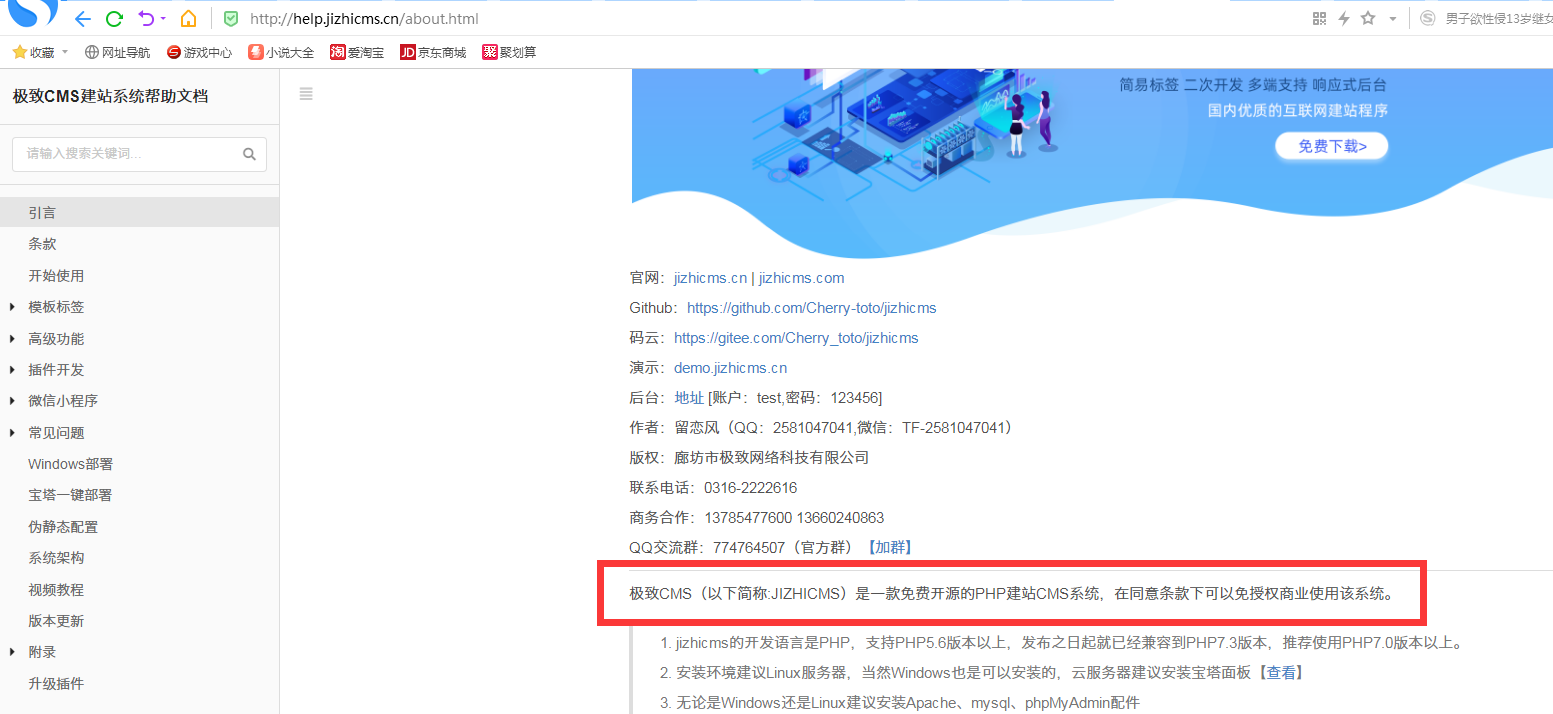Open 京东商城 from the favorites bar
This screenshot has width=1553, height=714.
coord(432,52)
